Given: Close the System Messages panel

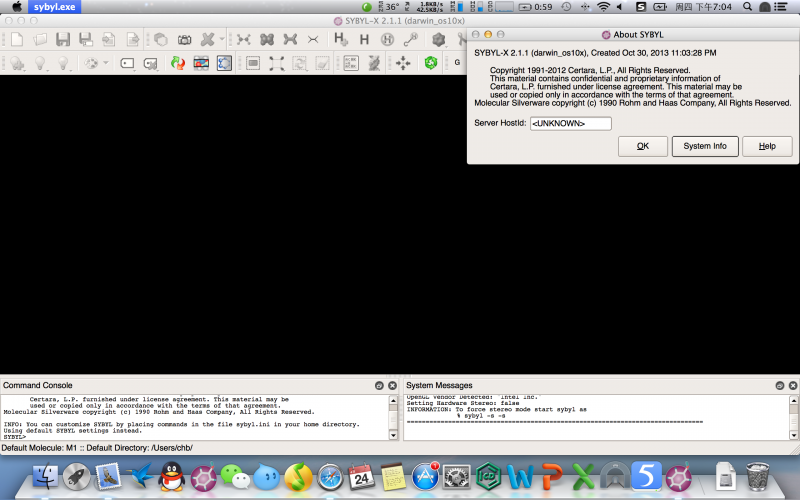Looking at the screenshot, I should 793,386.
